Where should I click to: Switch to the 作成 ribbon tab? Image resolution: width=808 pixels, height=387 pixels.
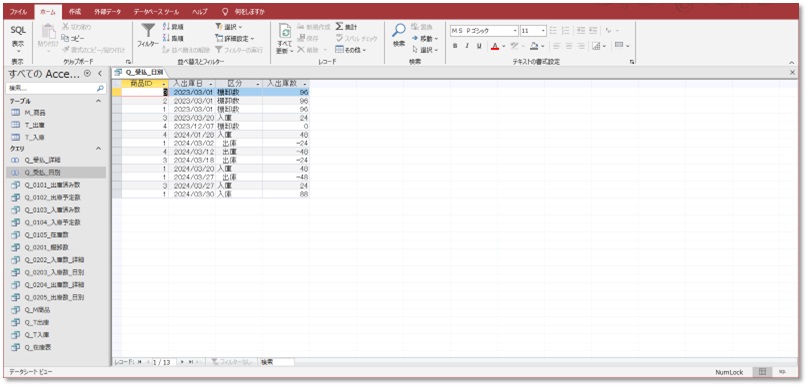coord(75,11)
